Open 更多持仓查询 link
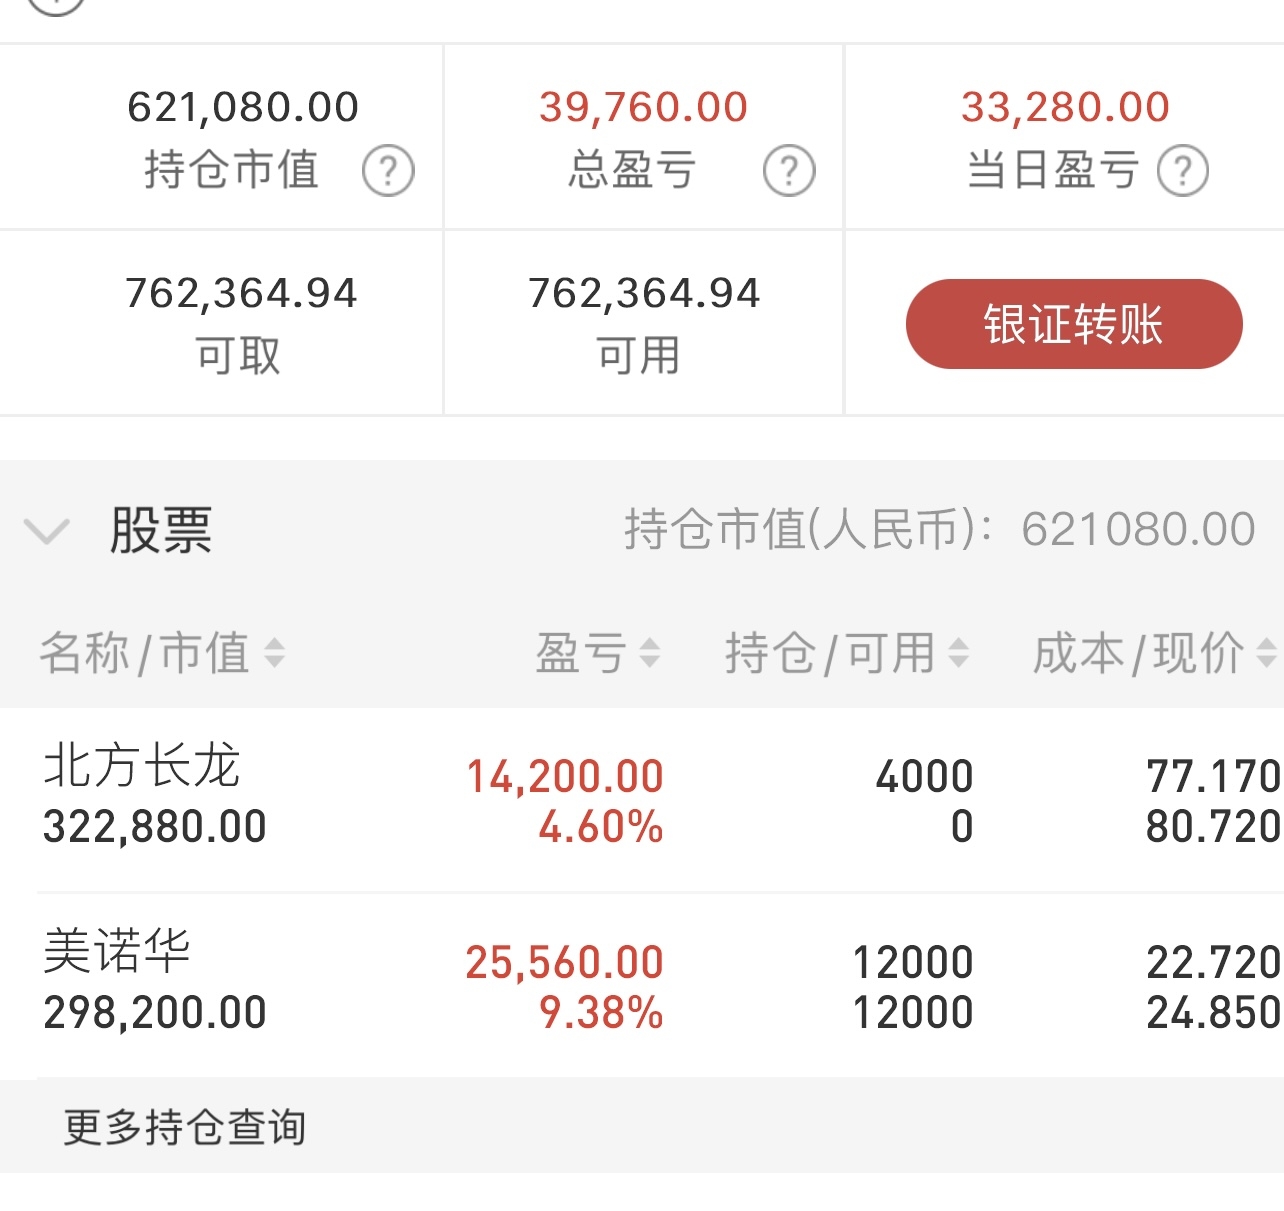This screenshot has width=1284, height=1211. [185, 1127]
